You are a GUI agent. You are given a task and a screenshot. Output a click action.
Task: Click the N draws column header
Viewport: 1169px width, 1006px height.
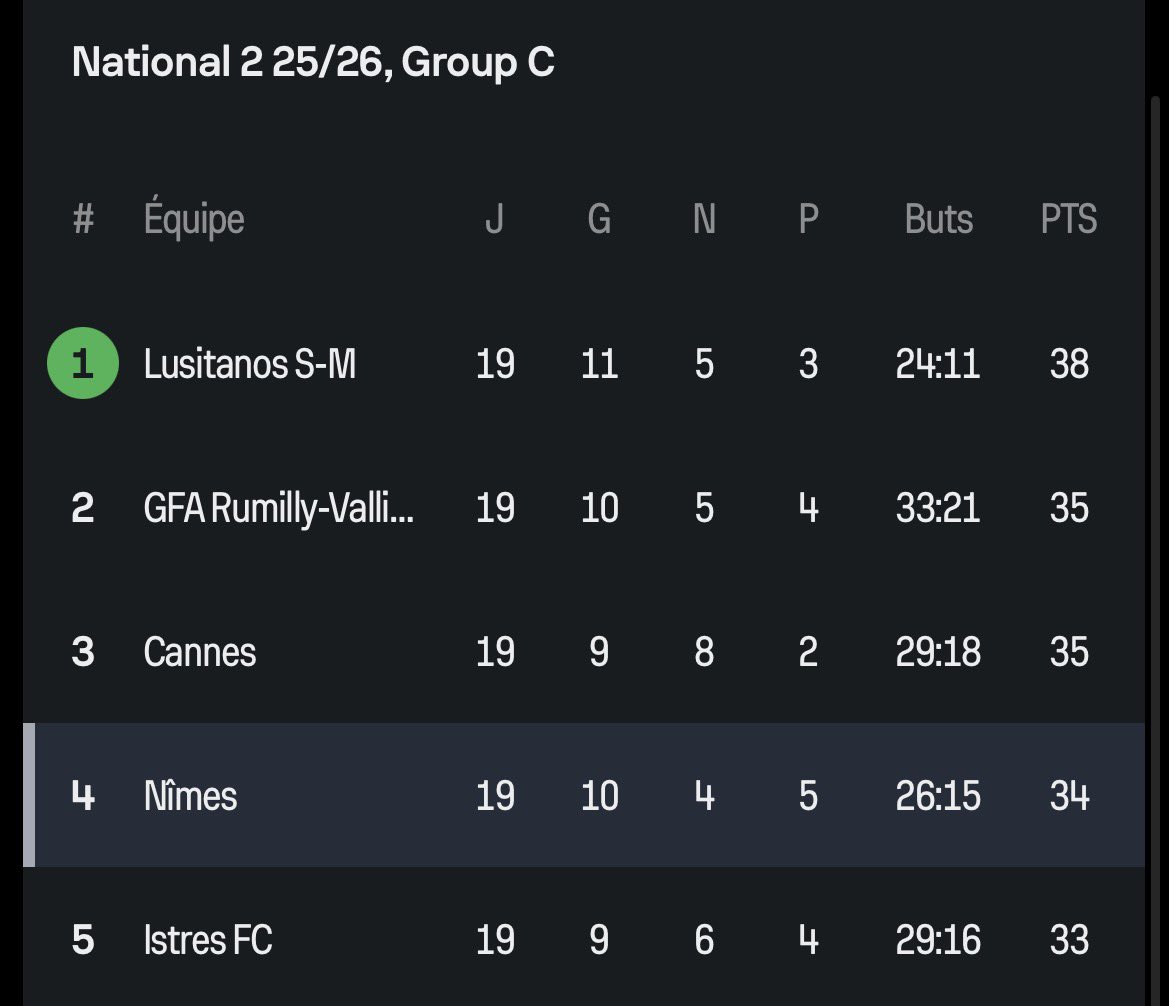(x=704, y=219)
